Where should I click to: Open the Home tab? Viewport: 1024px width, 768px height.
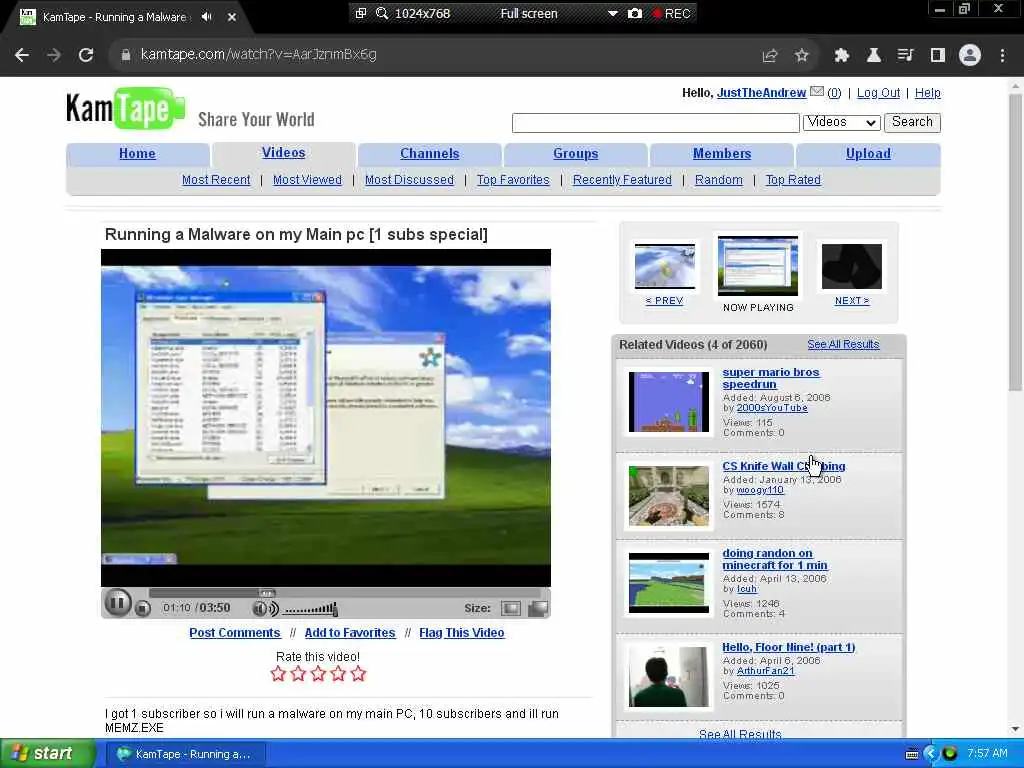(x=137, y=153)
